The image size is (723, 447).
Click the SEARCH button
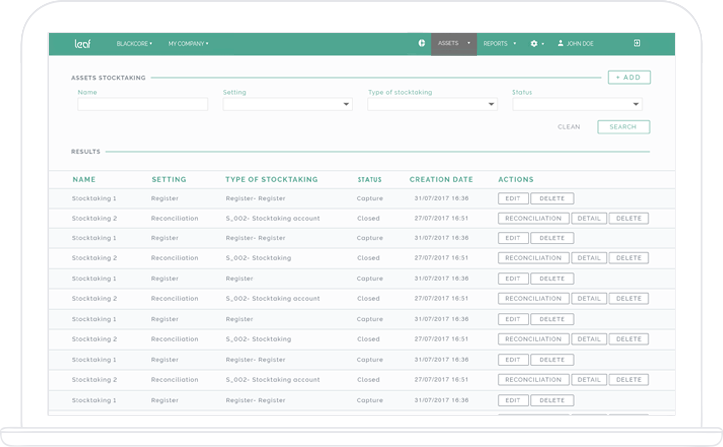click(623, 127)
